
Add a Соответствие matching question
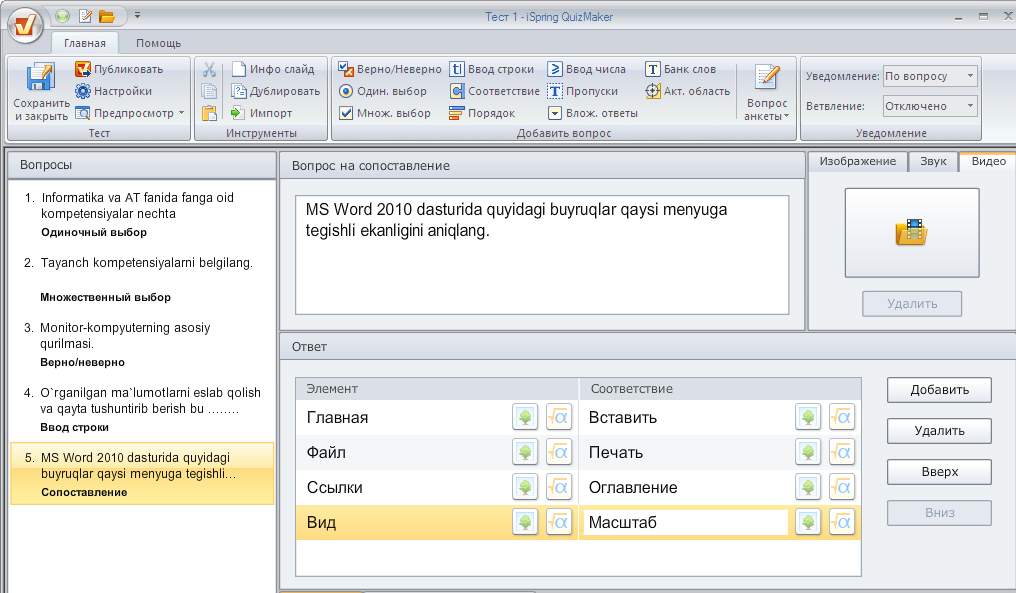(x=494, y=91)
